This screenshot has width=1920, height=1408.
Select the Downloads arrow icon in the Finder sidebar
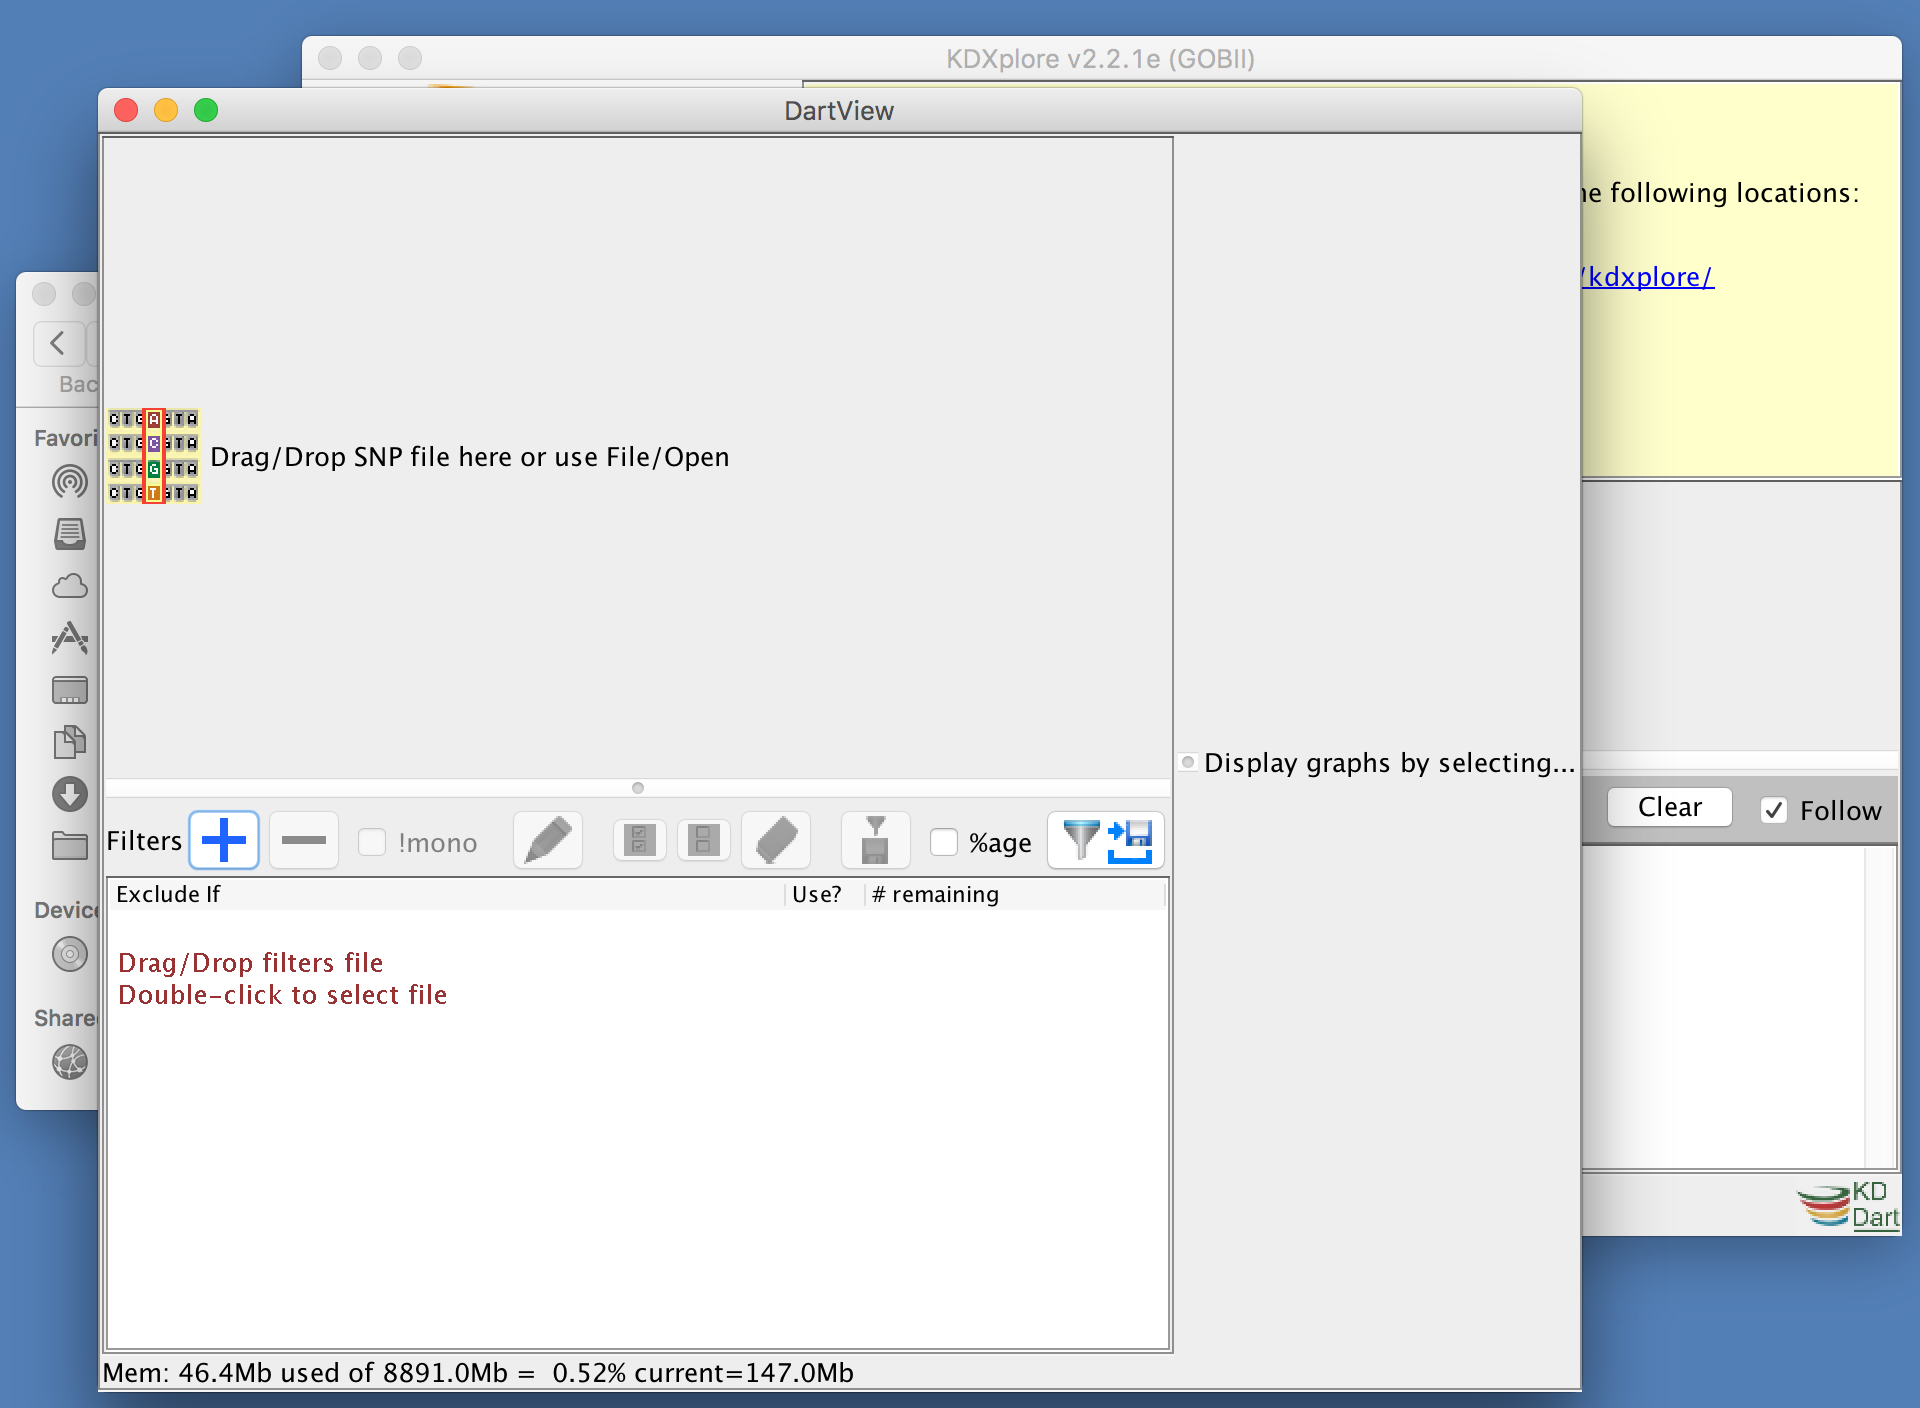click(x=70, y=794)
